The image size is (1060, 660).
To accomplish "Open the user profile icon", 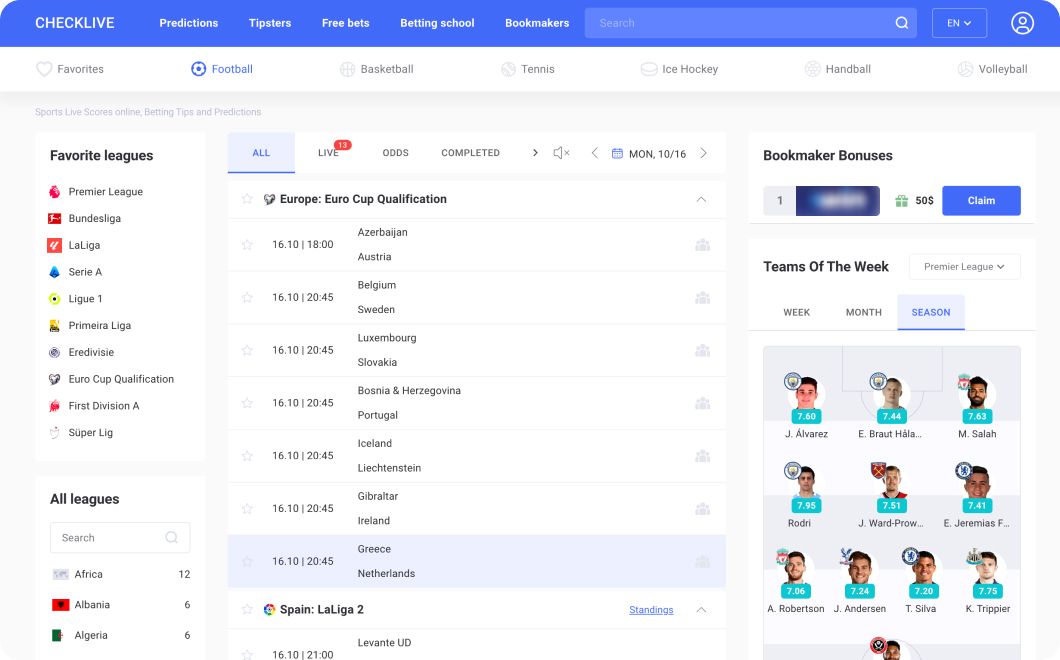I will tap(1022, 23).
